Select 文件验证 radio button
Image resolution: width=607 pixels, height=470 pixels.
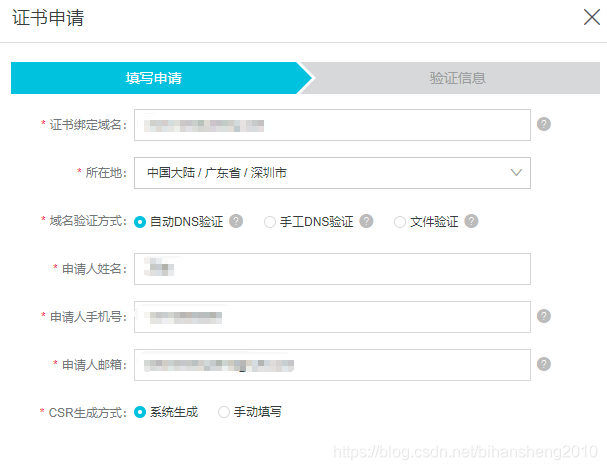pyautogui.click(x=400, y=222)
